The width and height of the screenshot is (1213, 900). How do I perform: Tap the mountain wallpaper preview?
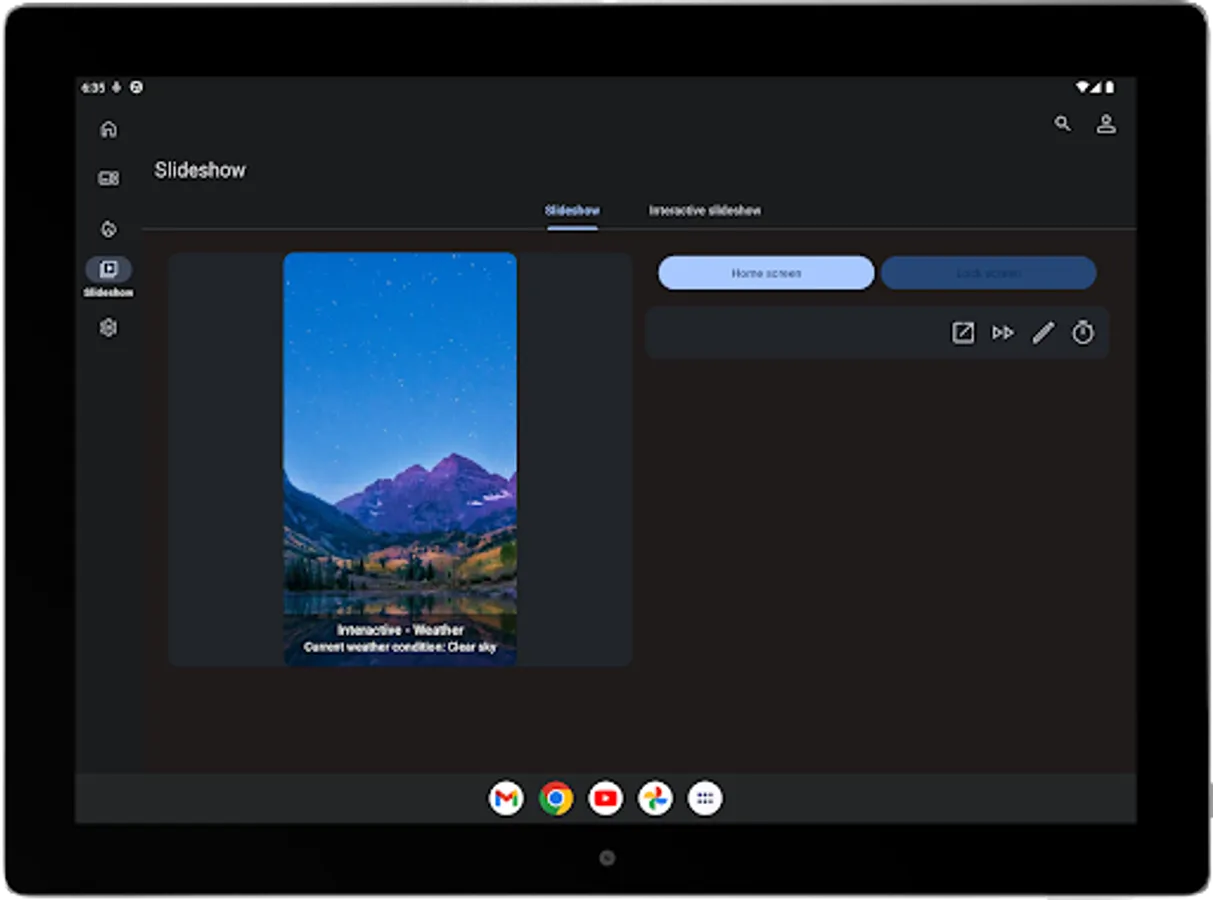pos(400,459)
